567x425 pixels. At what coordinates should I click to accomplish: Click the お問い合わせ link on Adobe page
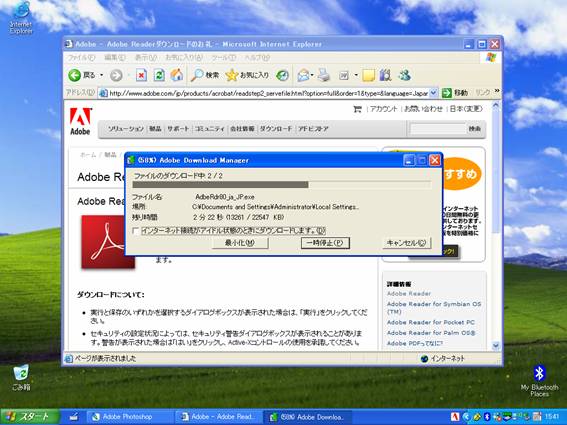pyautogui.click(x=423, y=109)
